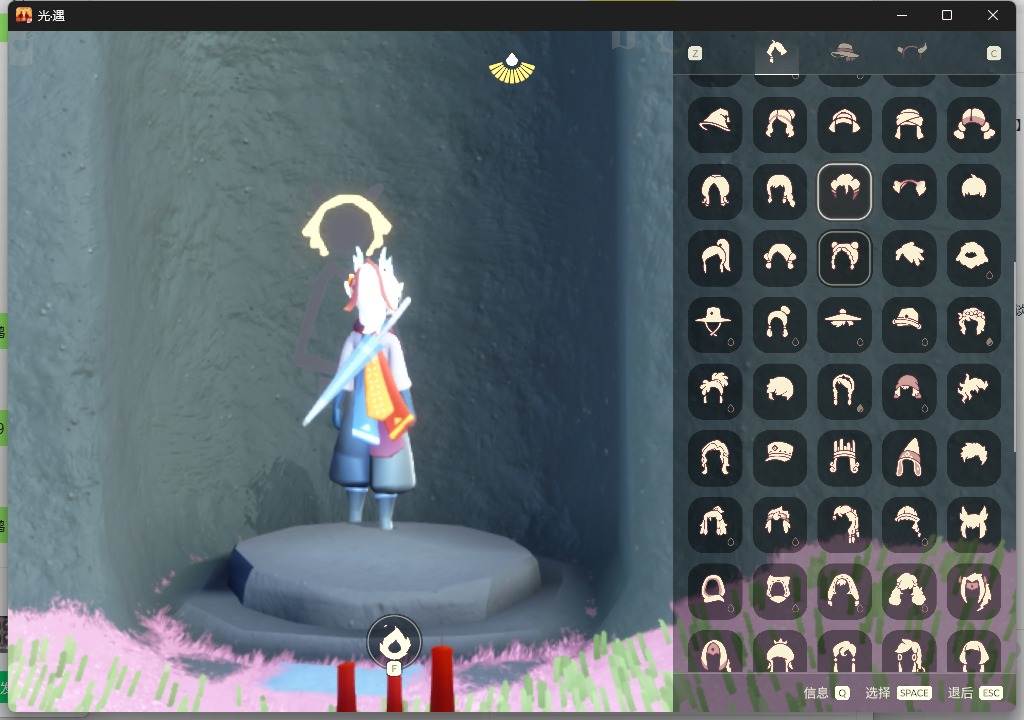
Task: Choose the cat-ear horned hairstyle
Action: pyautogui.click(x=974, y=525)
